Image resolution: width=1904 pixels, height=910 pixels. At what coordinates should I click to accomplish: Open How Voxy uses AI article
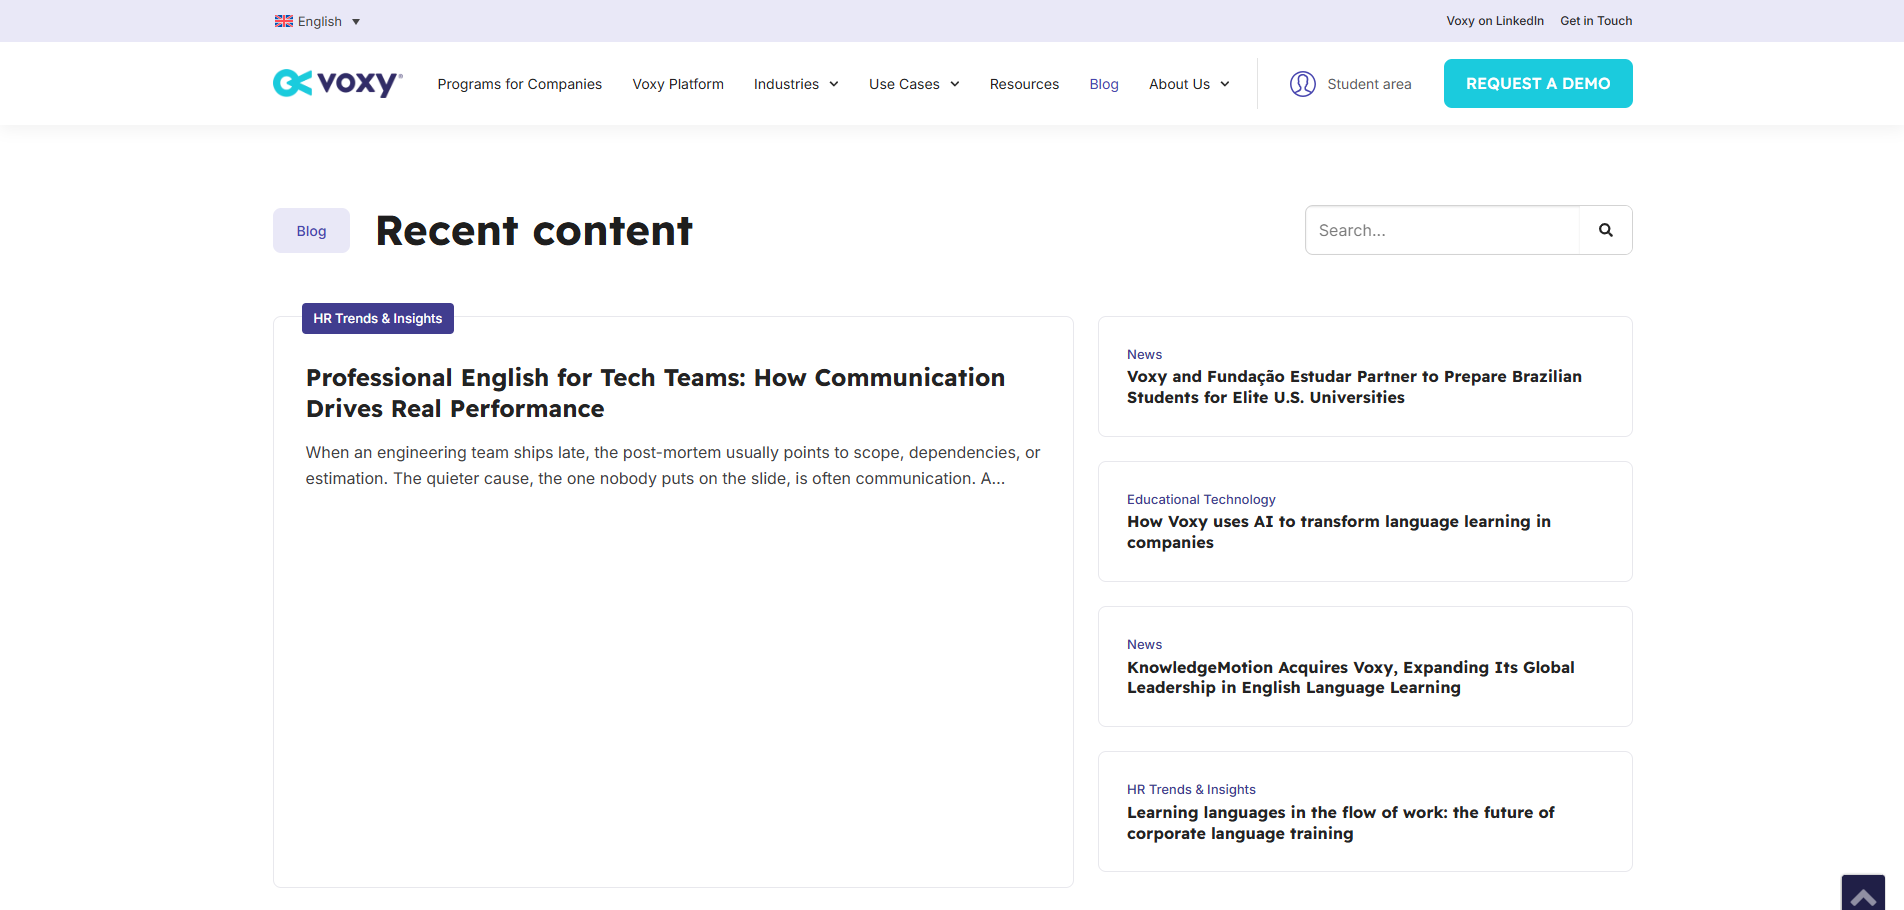[x=1339, y=532]
